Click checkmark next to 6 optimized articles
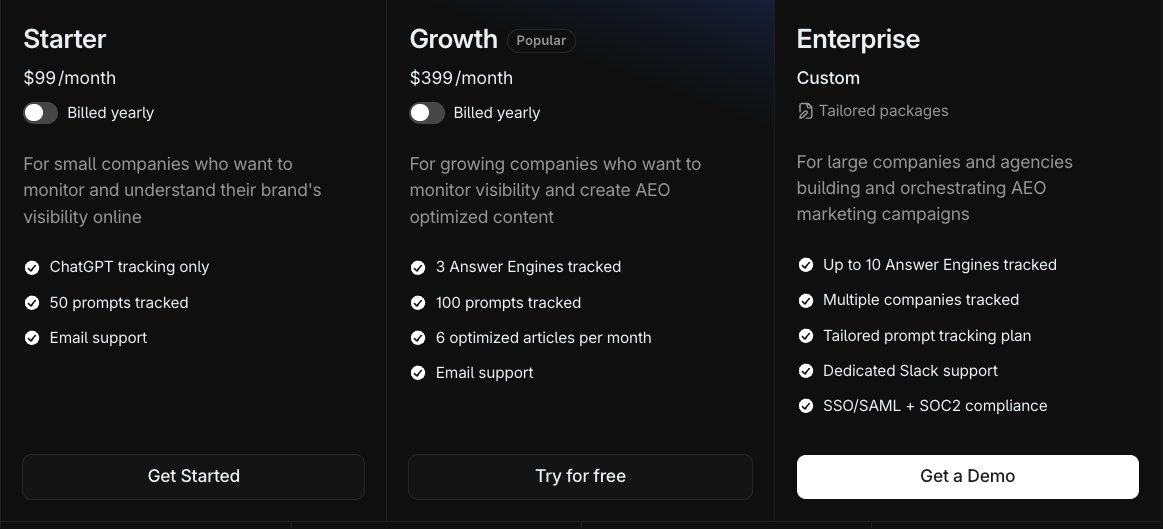 (418, 338)
